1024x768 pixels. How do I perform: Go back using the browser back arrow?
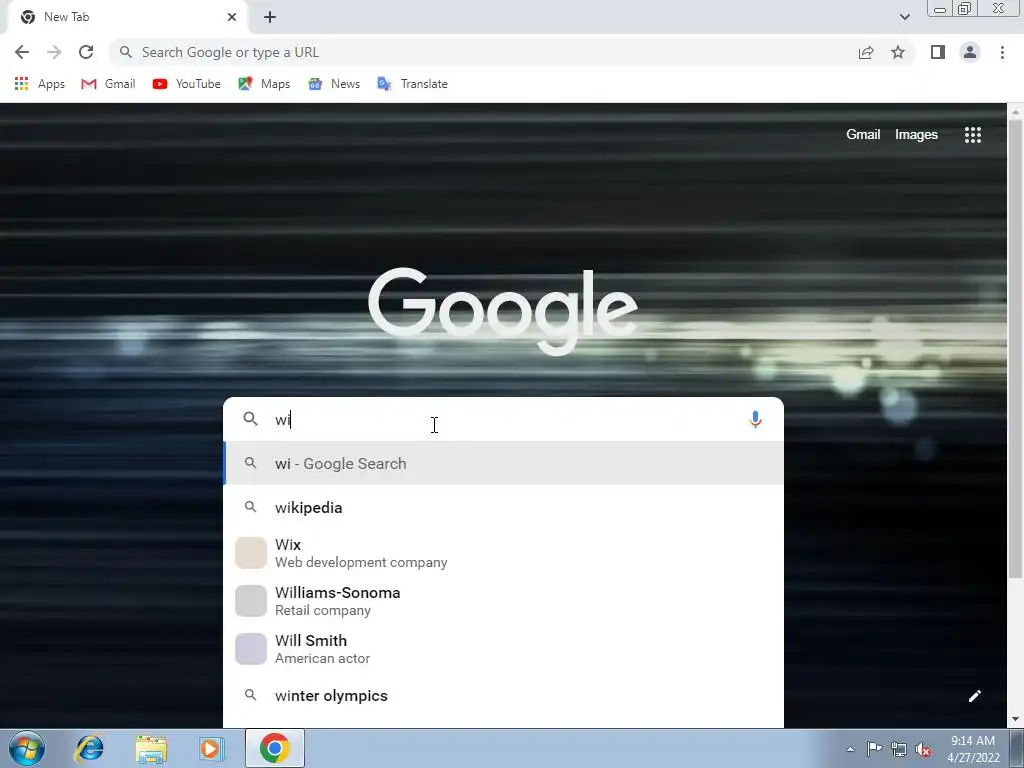coord(22,52)
